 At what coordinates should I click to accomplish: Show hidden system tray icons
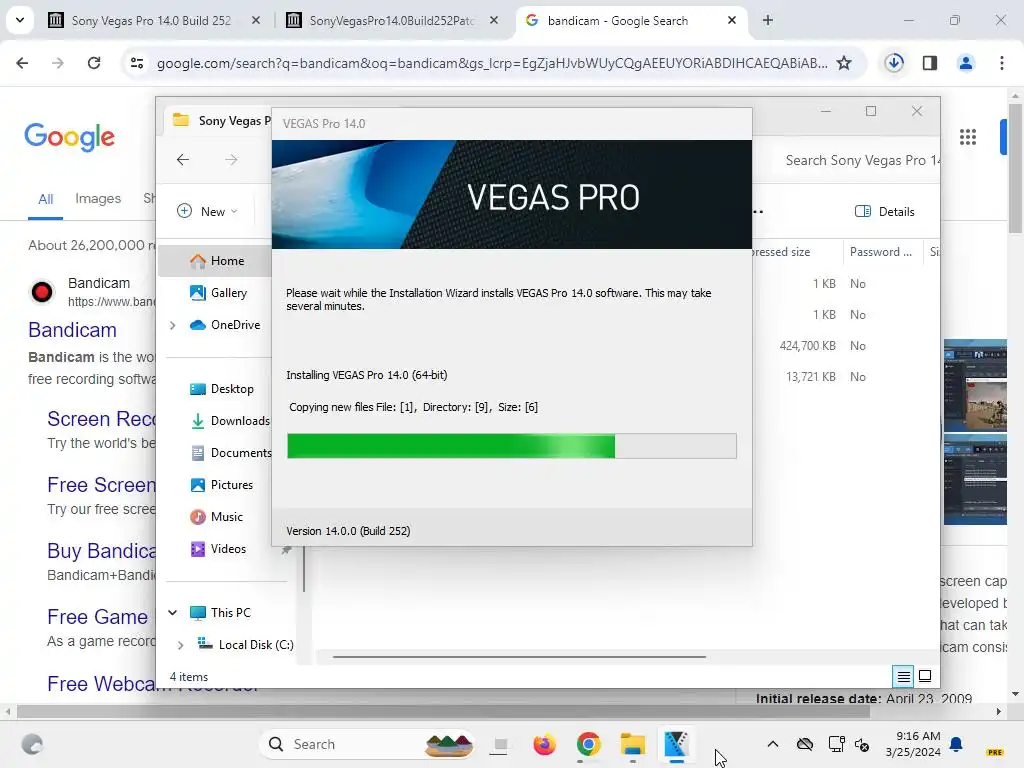coord(773,744)
